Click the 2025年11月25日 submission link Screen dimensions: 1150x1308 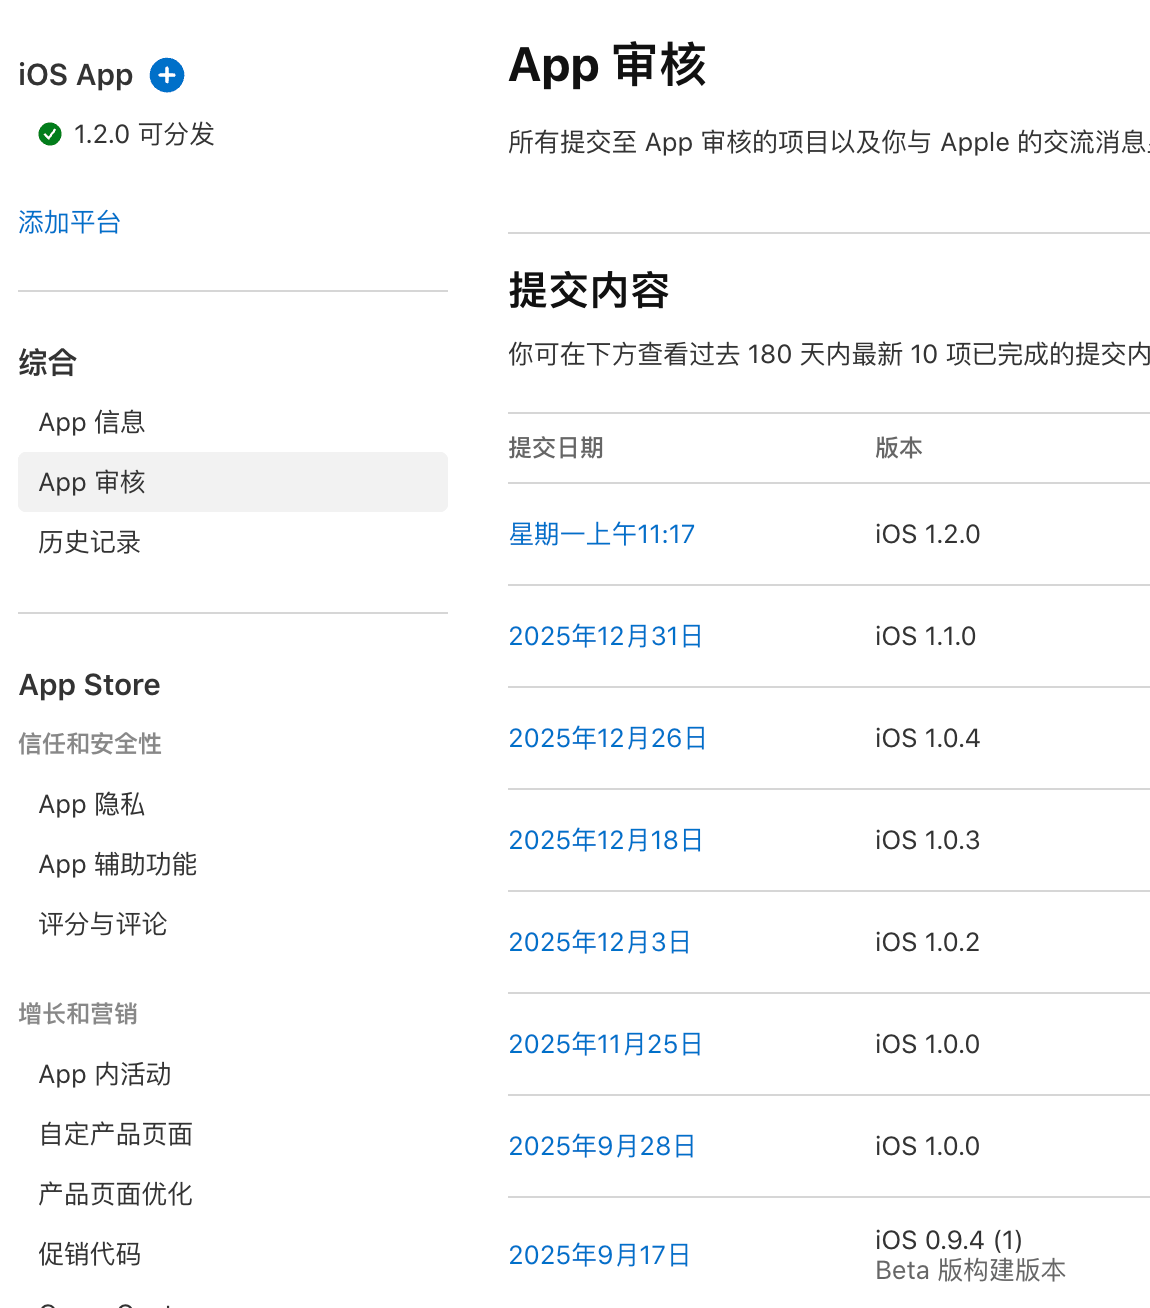pos(605,1044)
